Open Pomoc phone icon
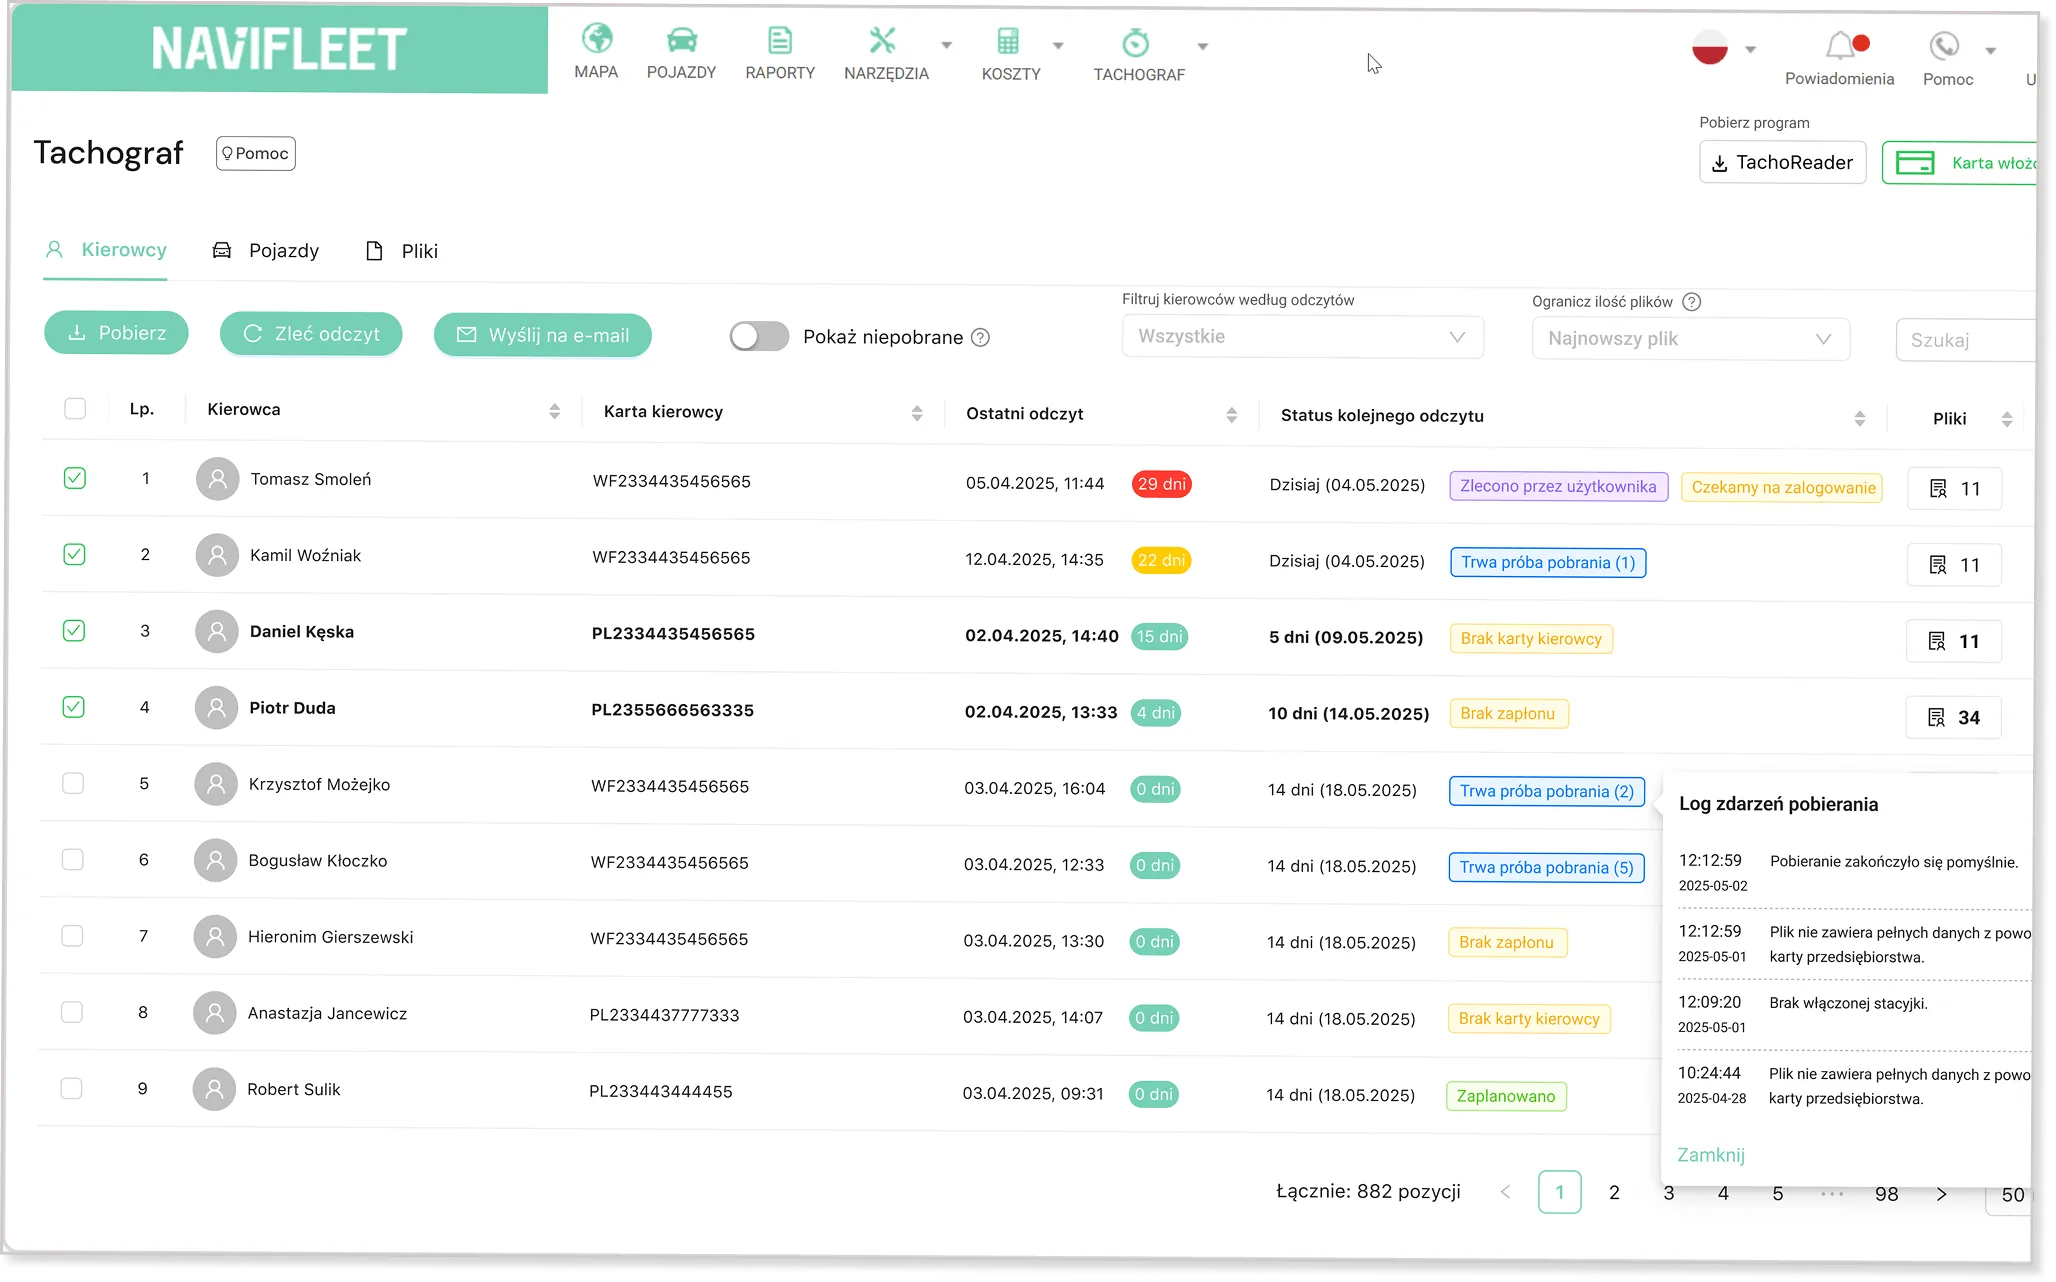 coord(1944,46)
